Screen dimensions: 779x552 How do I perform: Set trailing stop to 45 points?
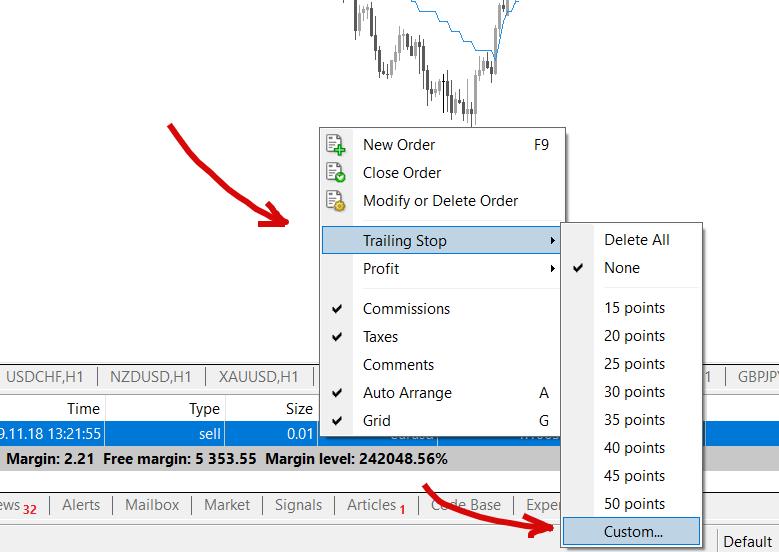pyautogui.click(x=631, y=476)
